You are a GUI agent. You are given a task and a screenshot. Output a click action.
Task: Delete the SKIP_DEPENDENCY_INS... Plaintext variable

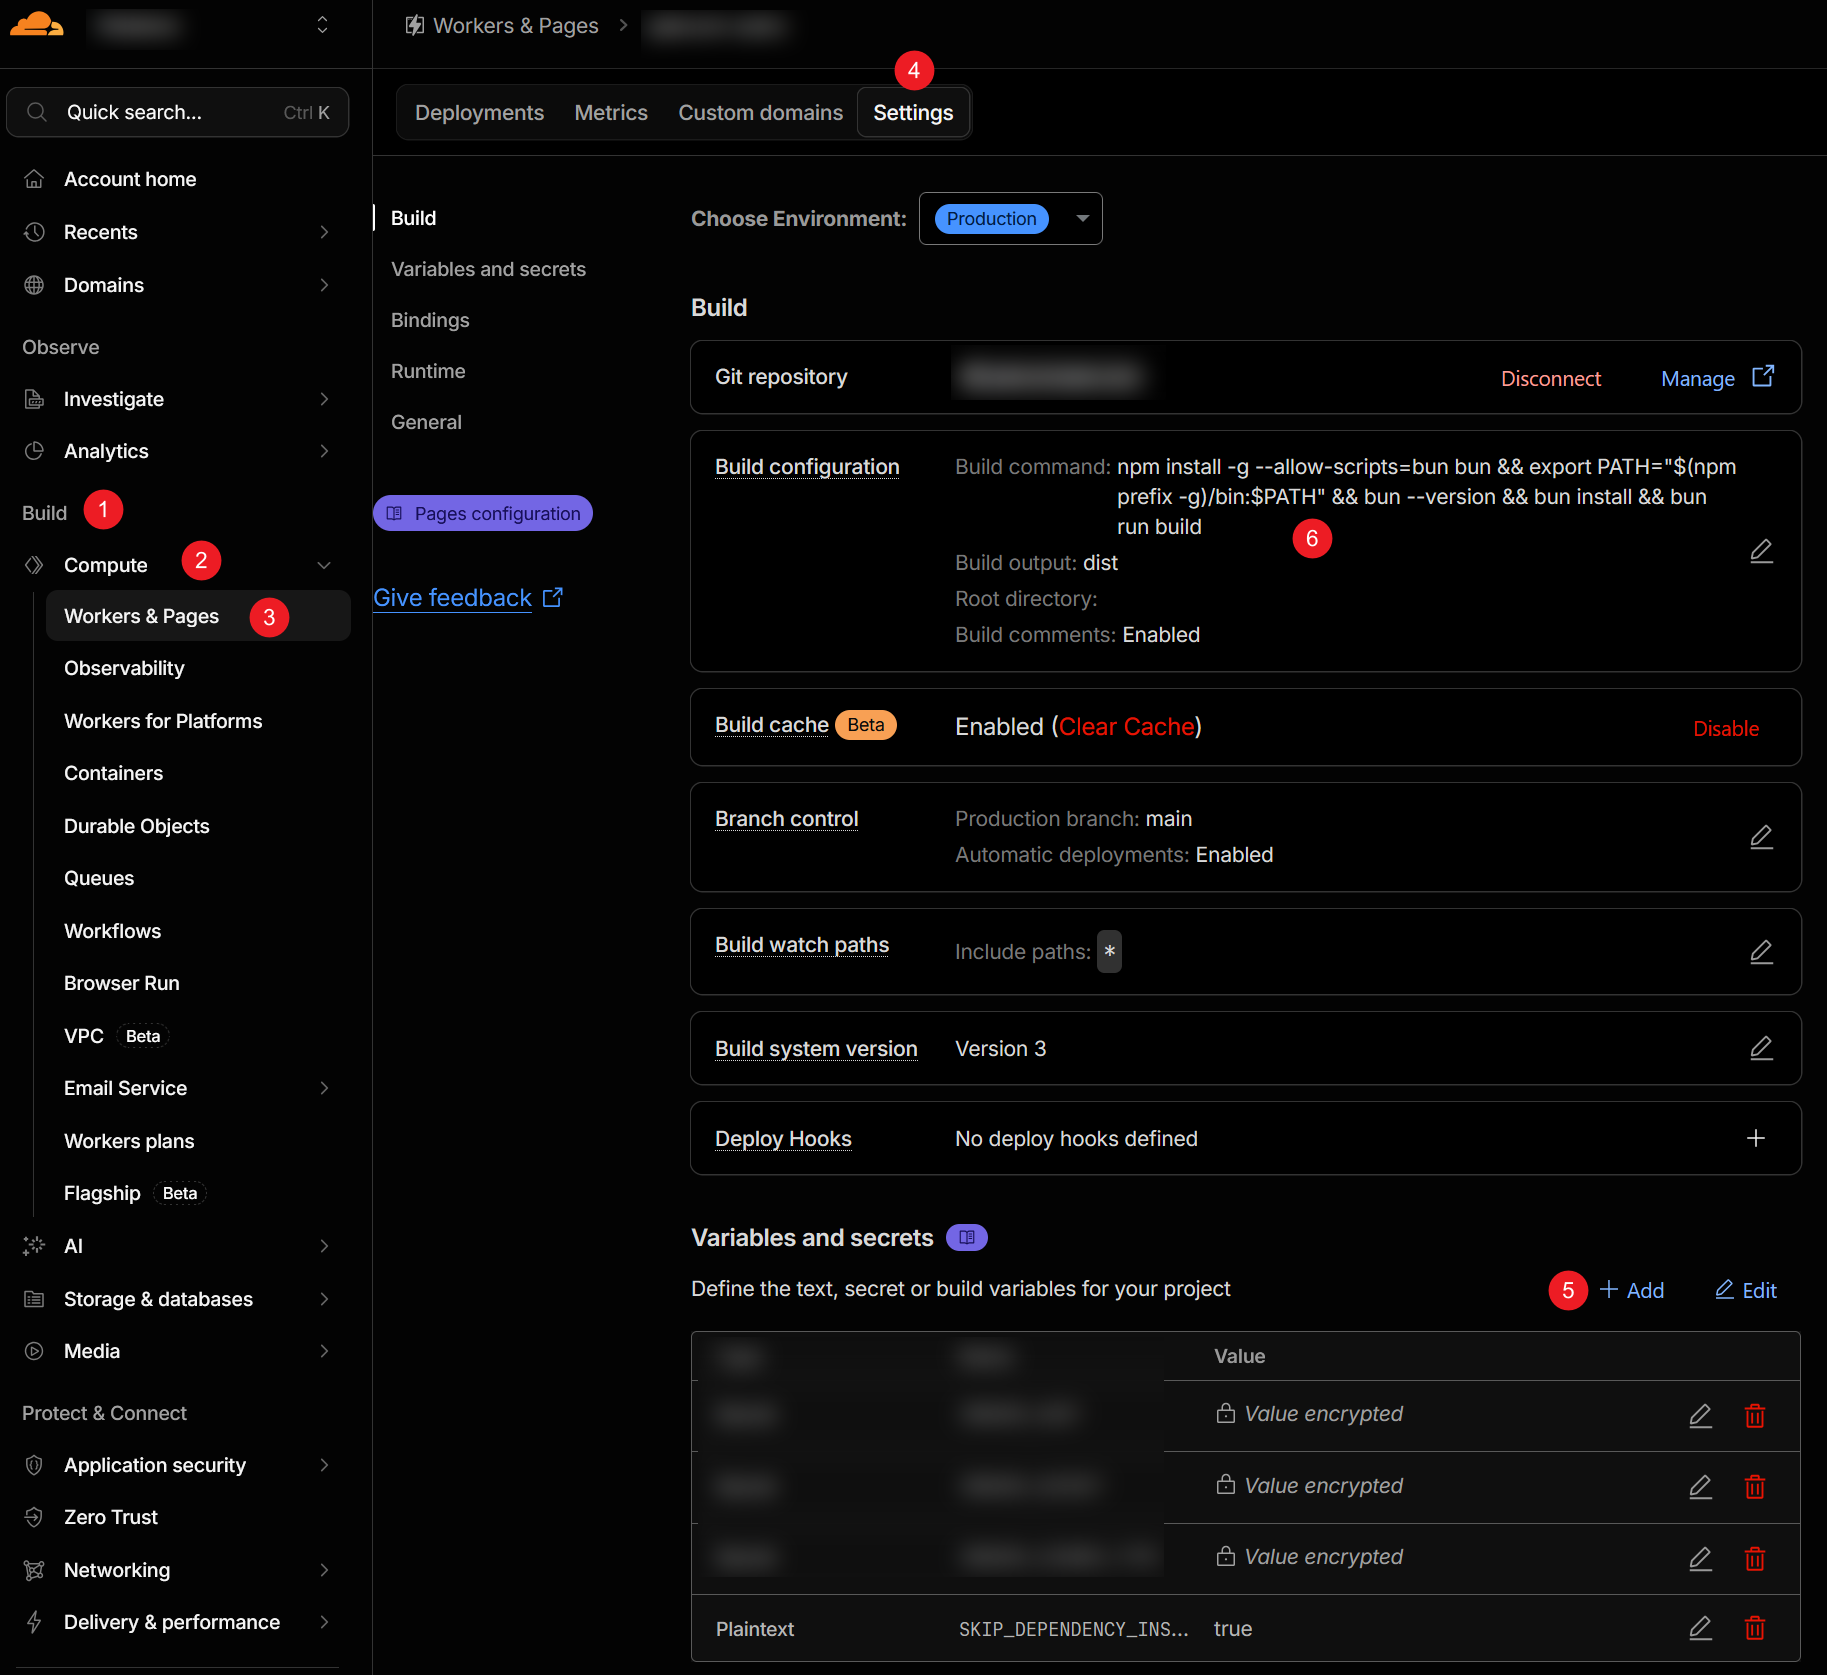pyautogui.click(x=1754, y=1628)
